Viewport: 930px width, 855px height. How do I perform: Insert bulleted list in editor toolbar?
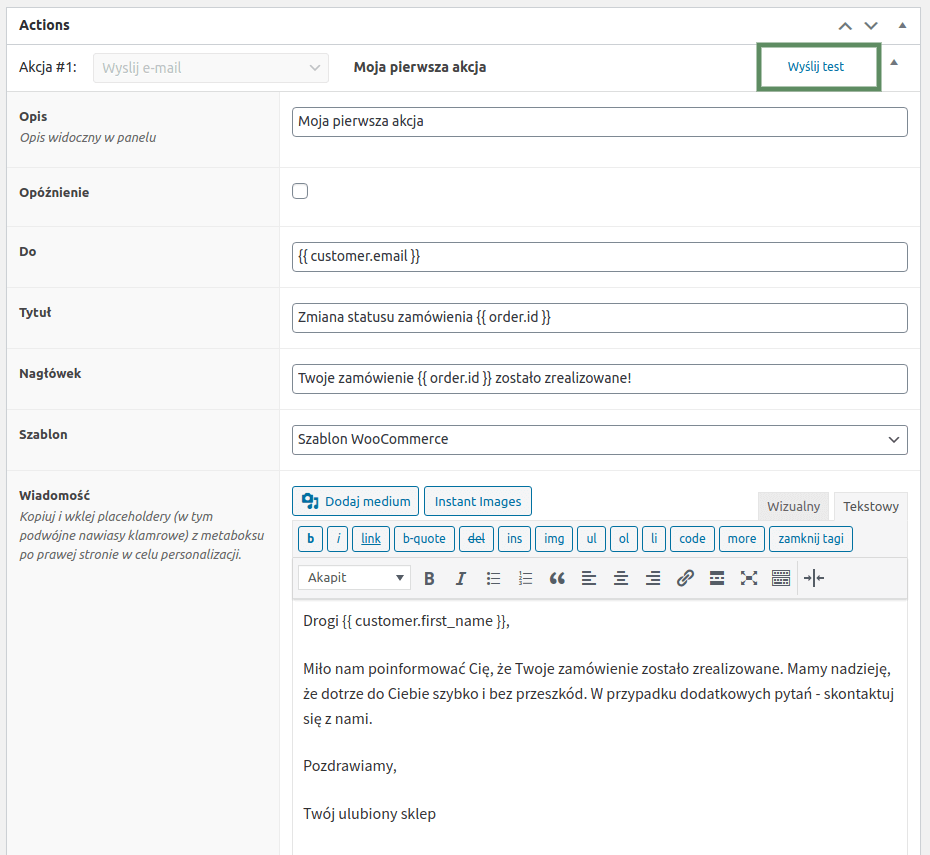493,578
